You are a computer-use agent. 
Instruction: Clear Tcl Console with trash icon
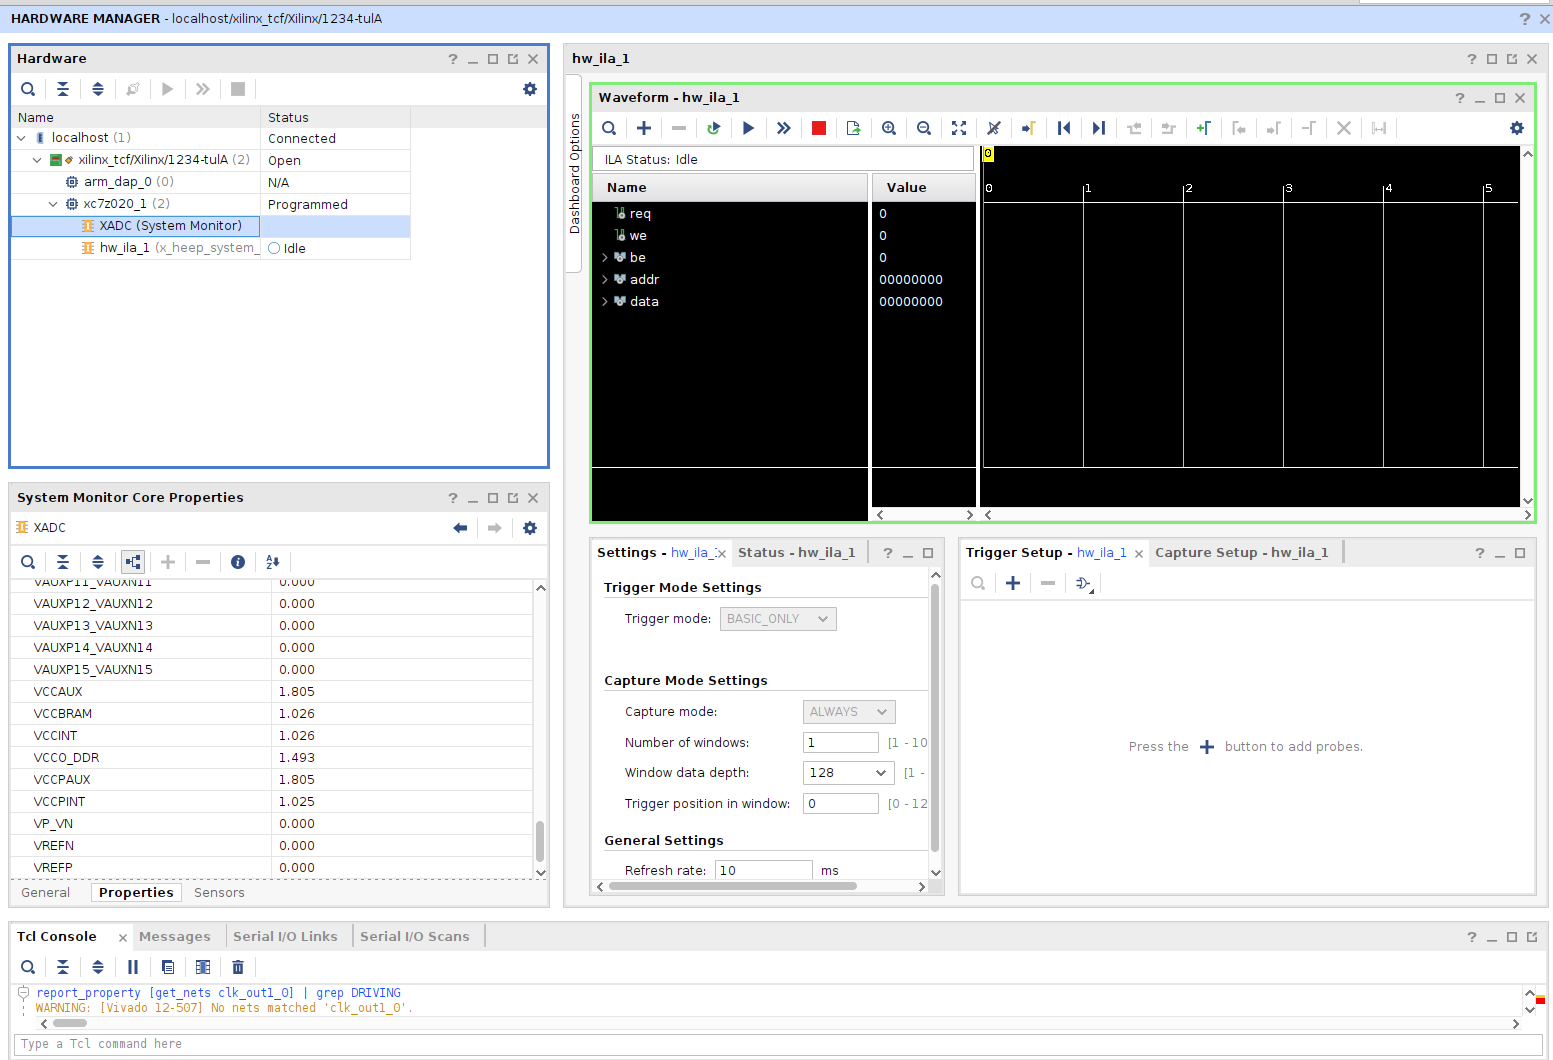[x=238, y=967]
